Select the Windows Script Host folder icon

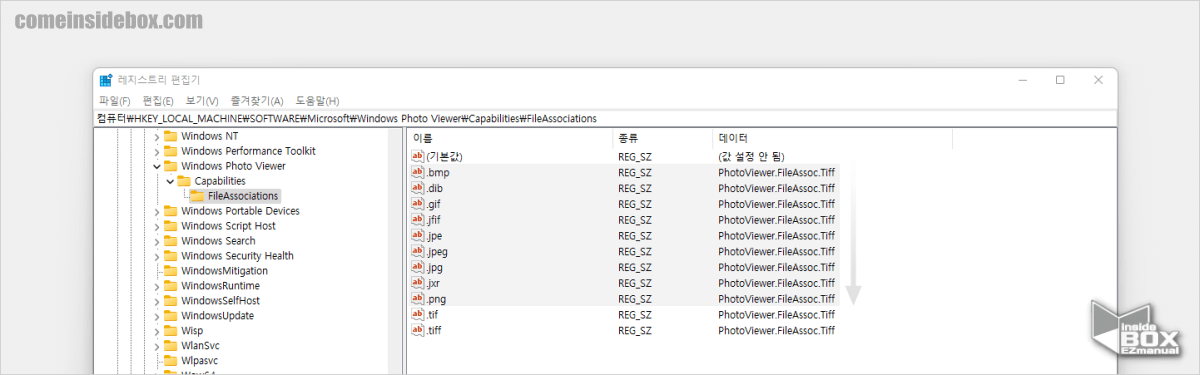click(170, 226)
